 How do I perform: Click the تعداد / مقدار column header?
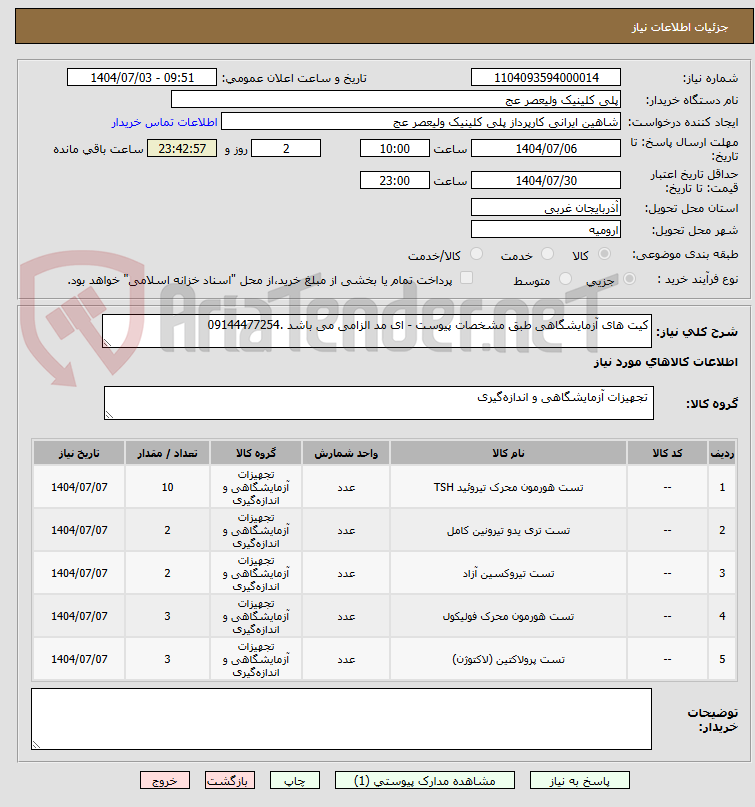(x=167, y=453)
